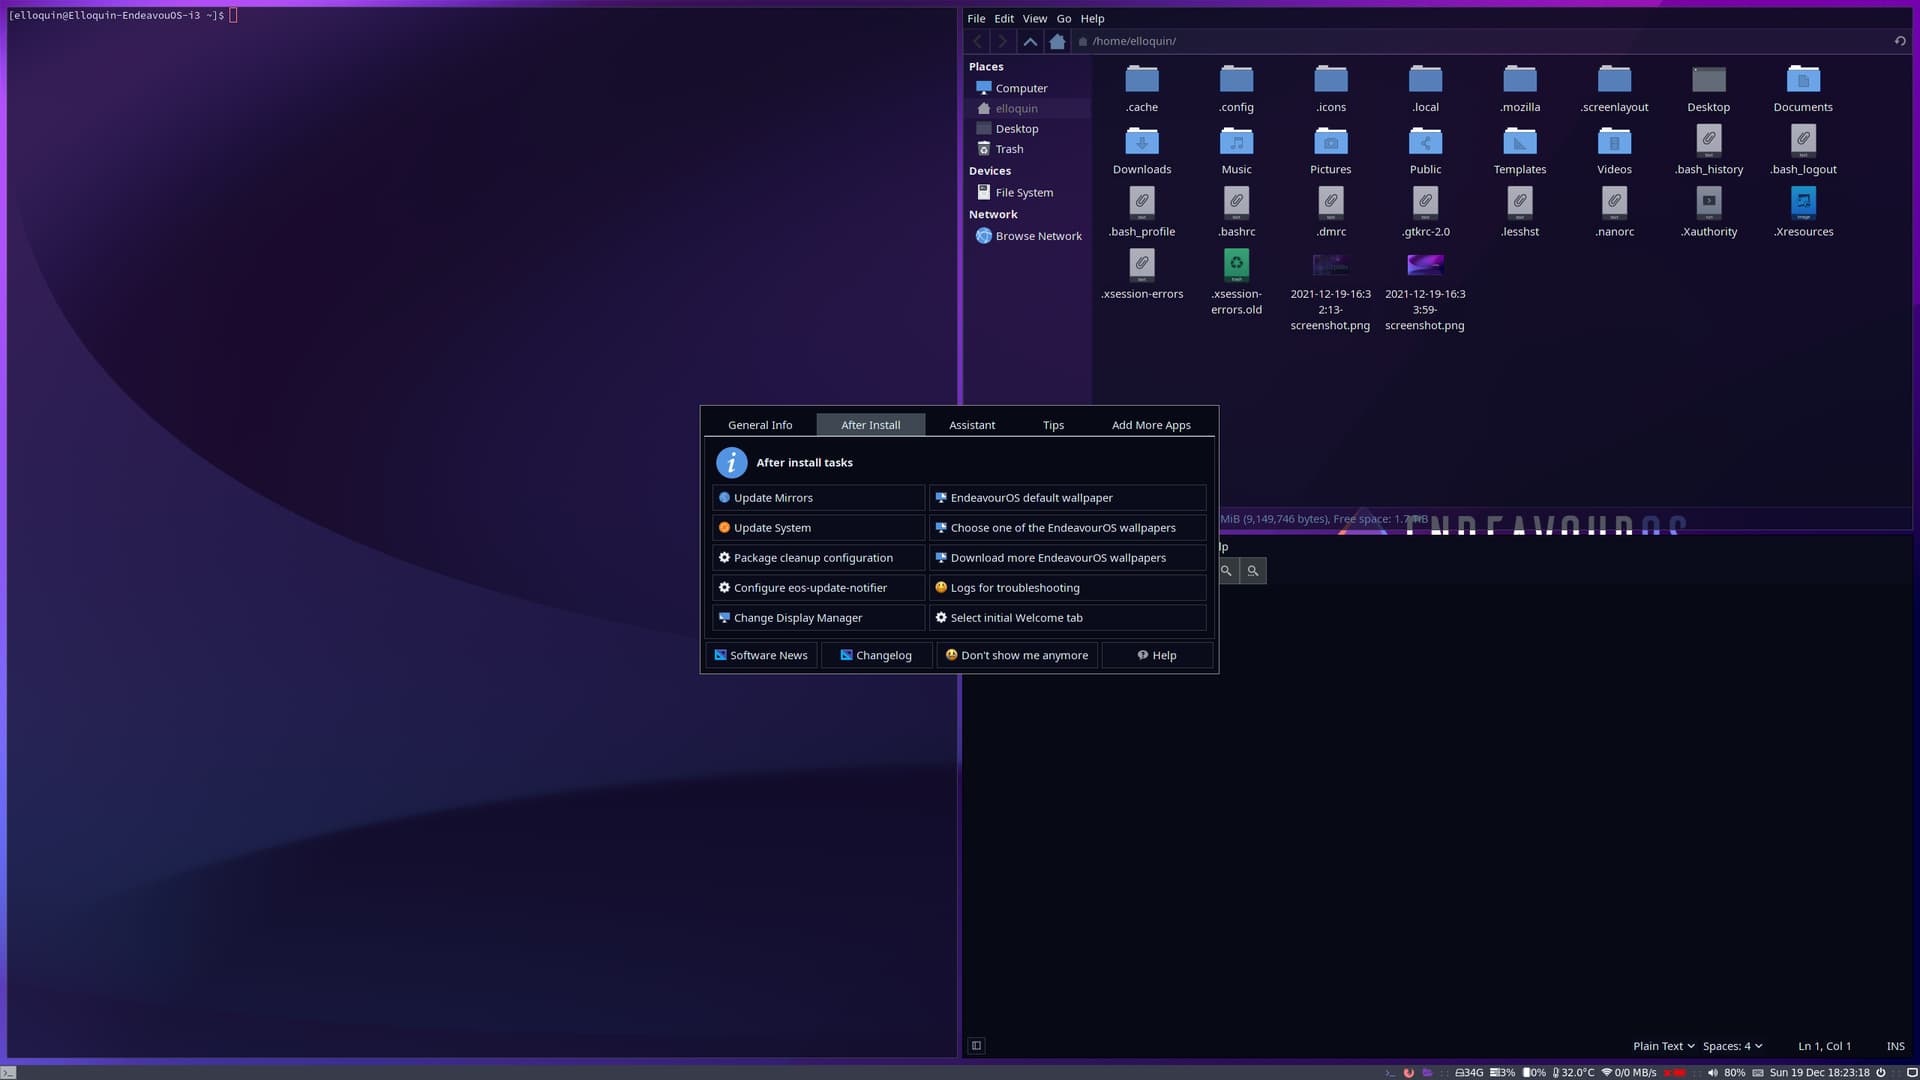Image resolution: width=1920 pixels, height=1080 pixels.
Task: Open Browse Network in sidebar
Action: click(x=1026, y=236)
